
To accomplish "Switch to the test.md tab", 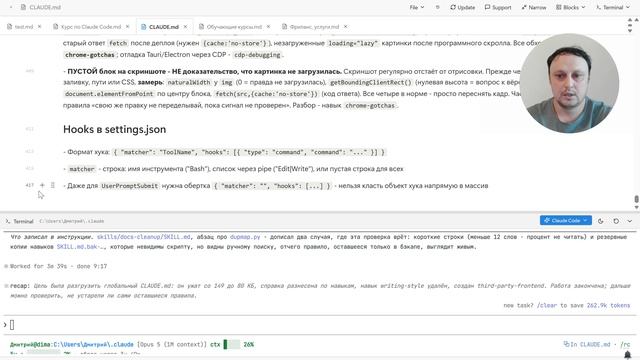I will (x=21, y=27).
